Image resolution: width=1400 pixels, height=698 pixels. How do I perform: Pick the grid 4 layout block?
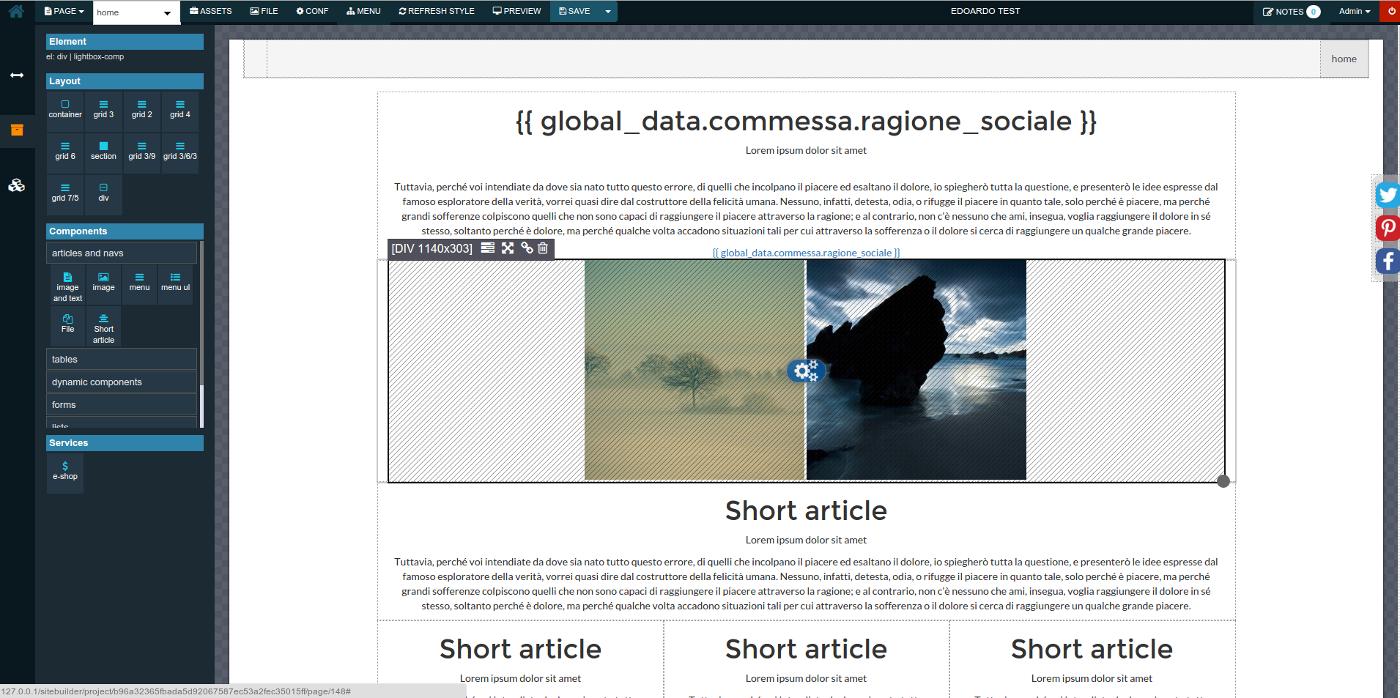tap(180, 109)
